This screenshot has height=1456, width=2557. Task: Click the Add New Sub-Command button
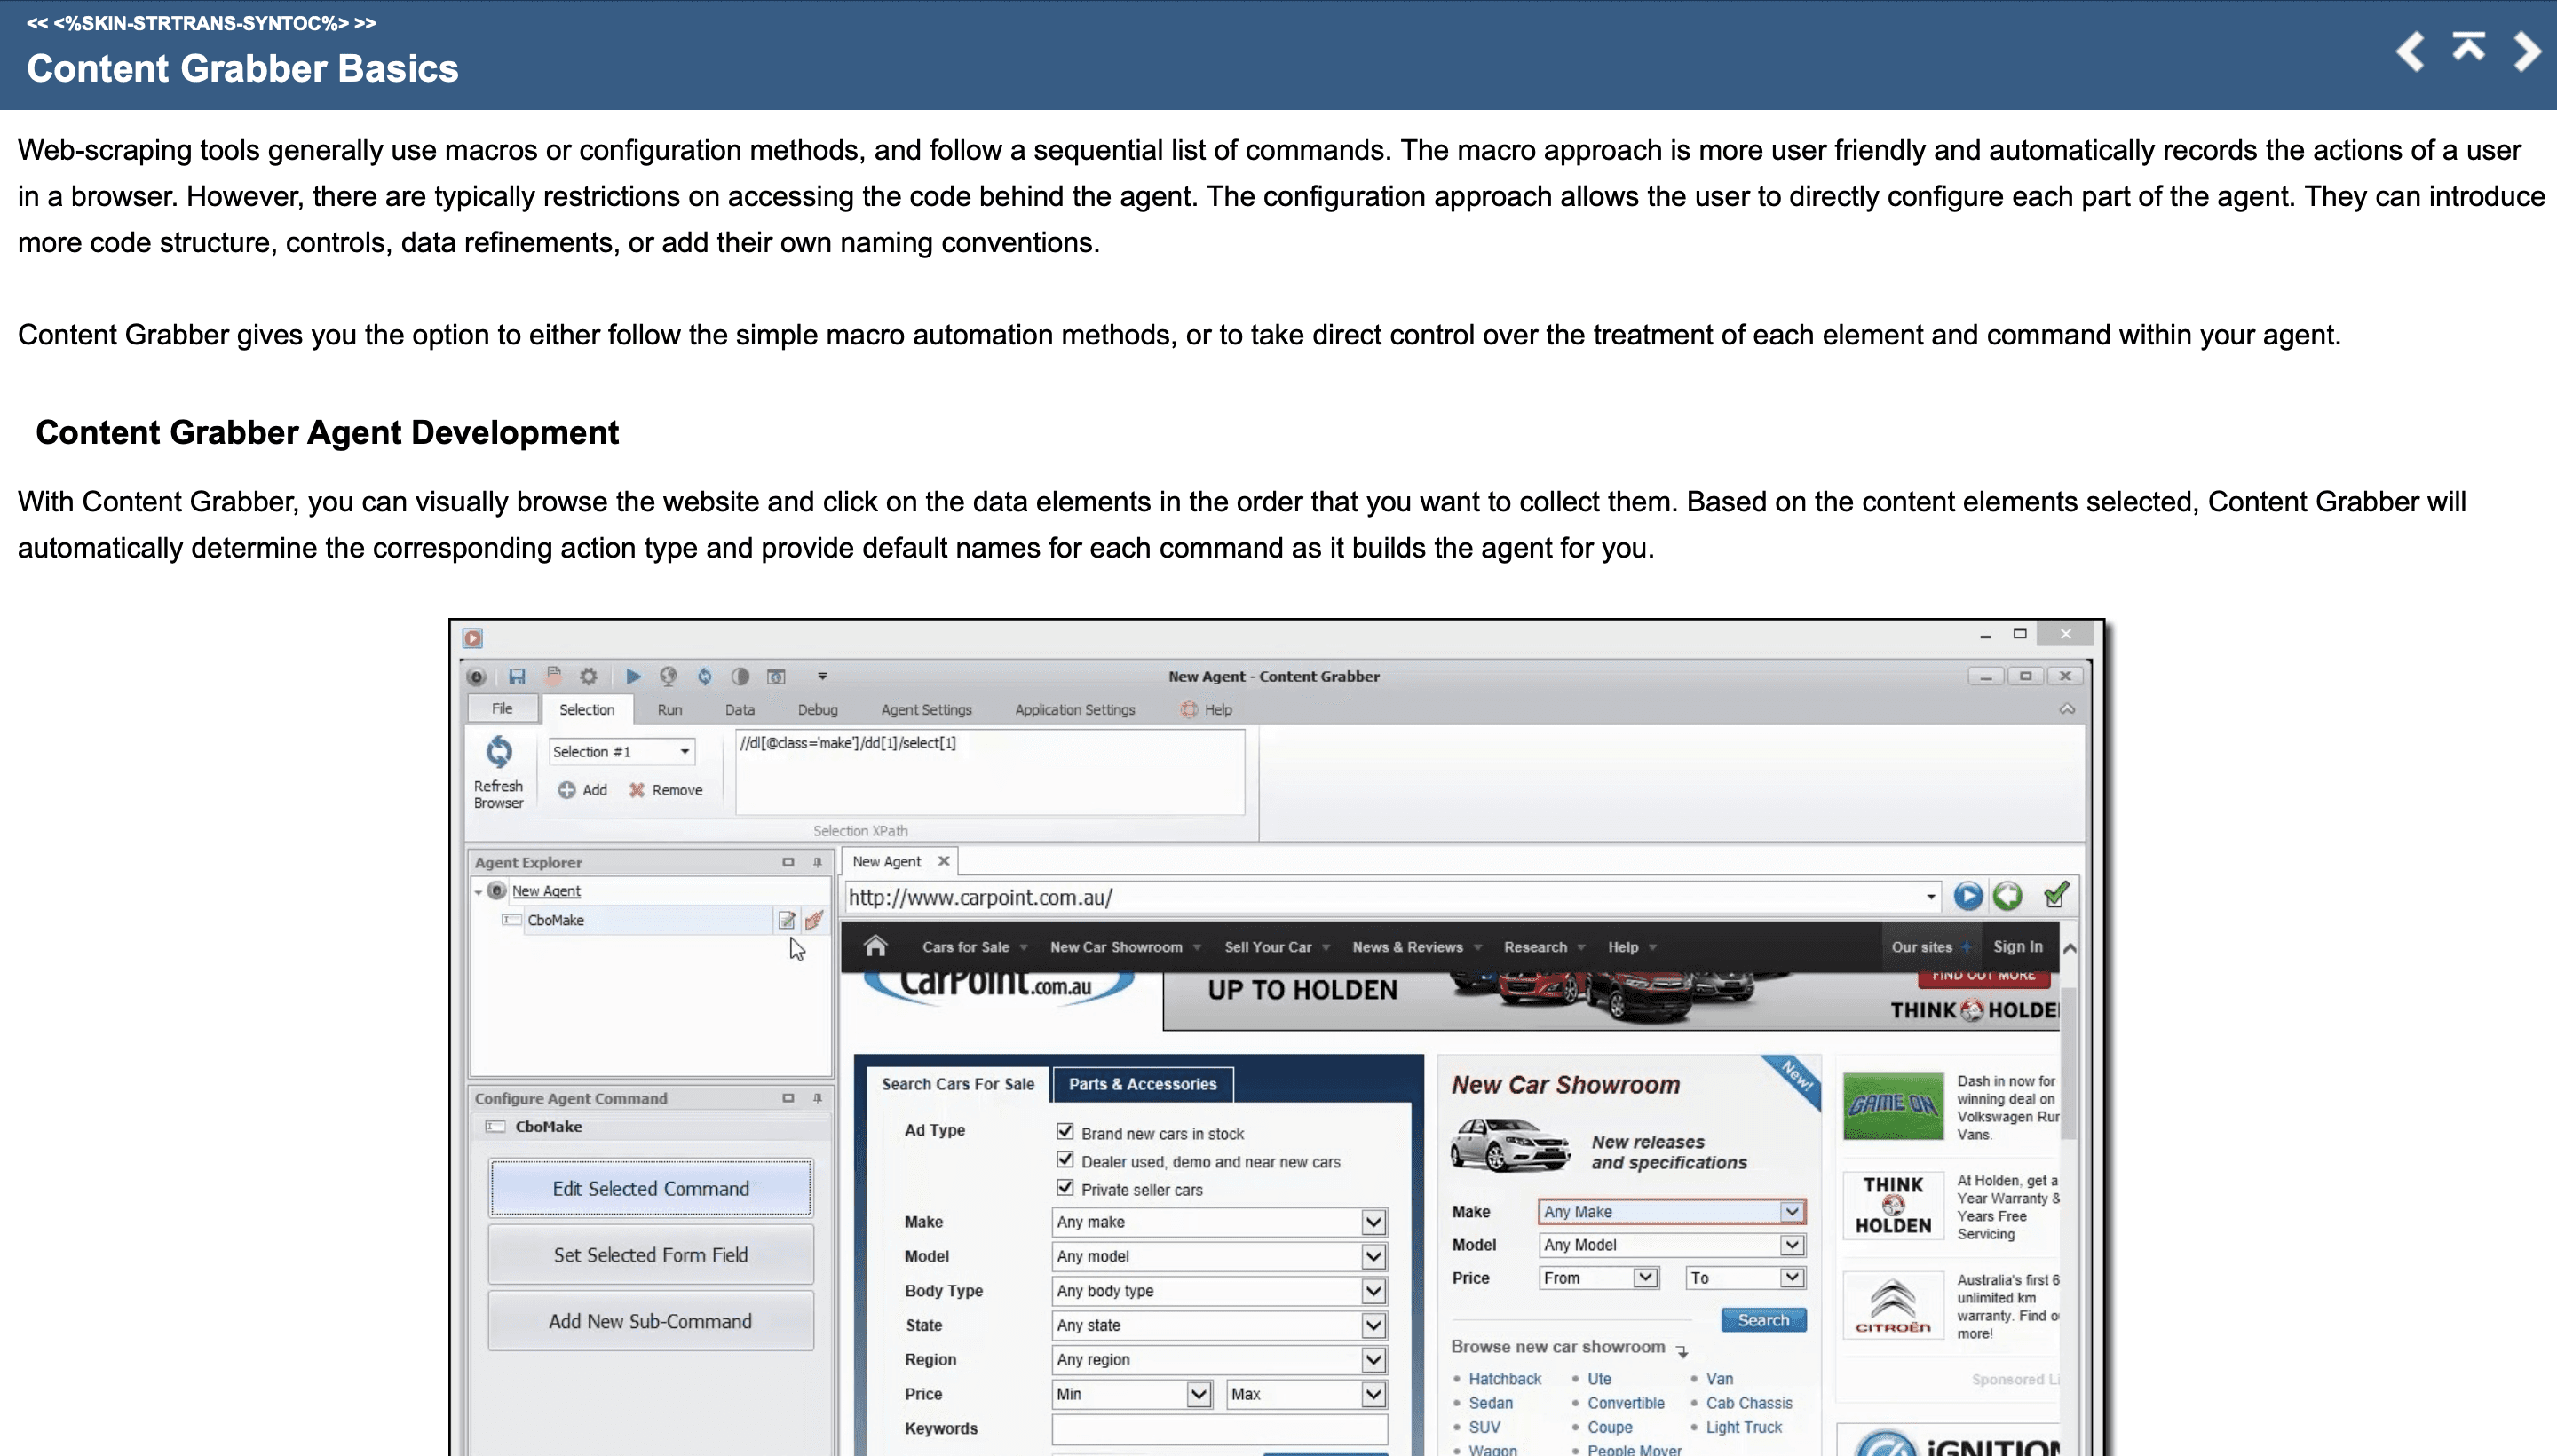(x=650, y=1321)
